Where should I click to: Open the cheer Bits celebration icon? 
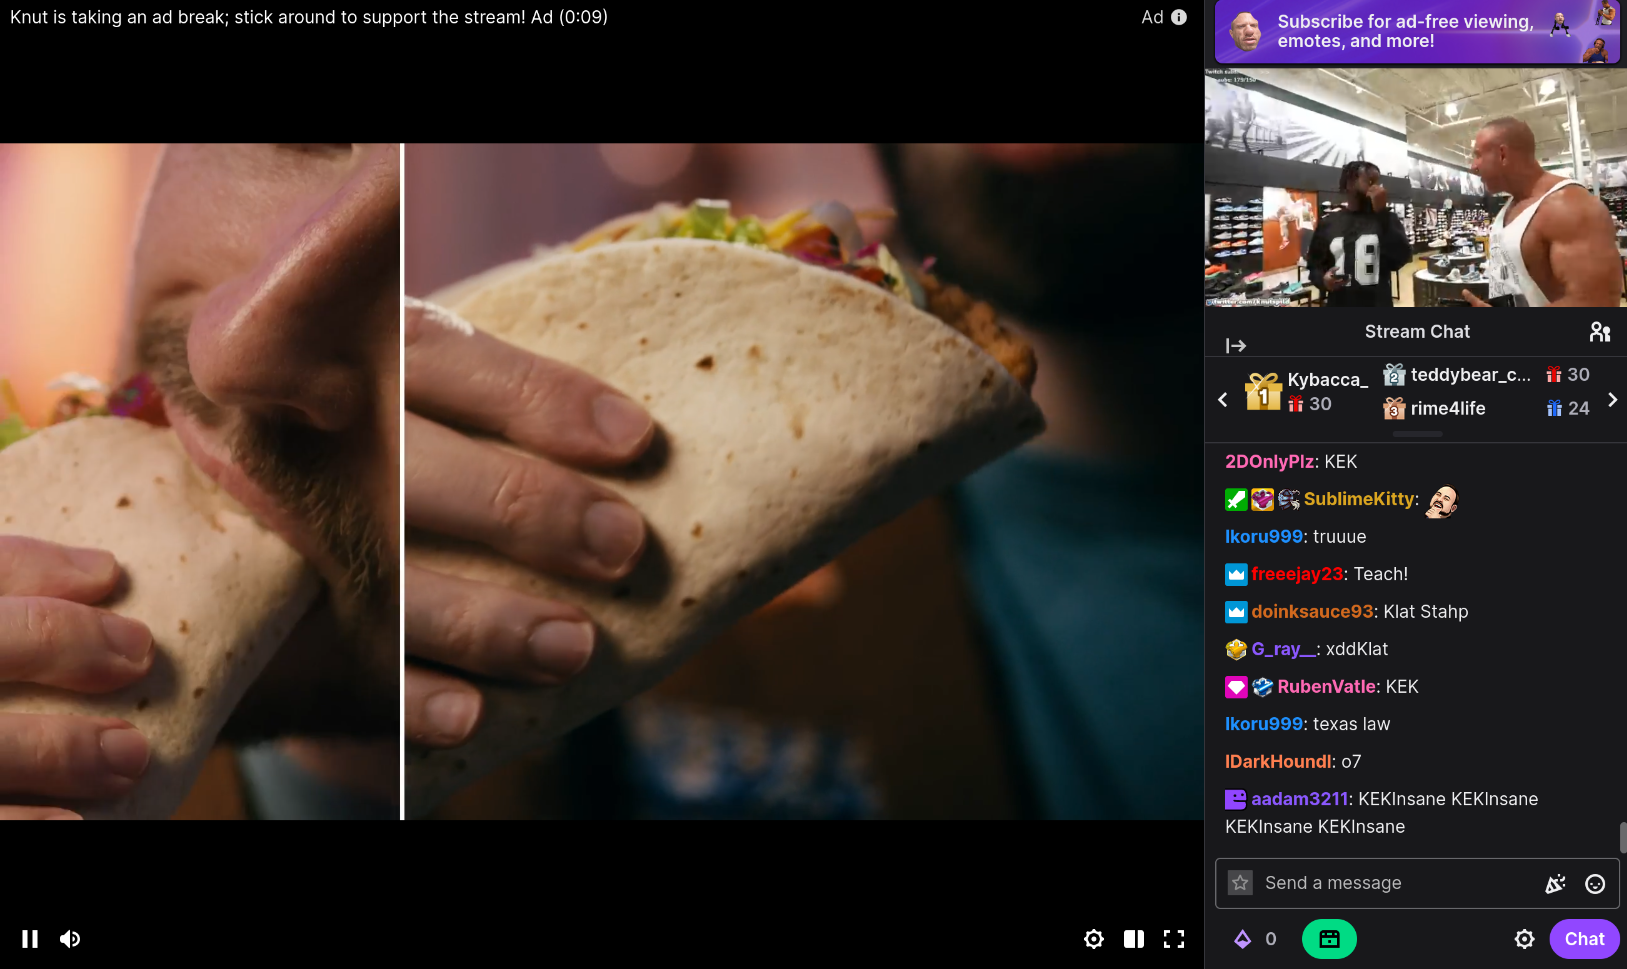point(1556,883)
